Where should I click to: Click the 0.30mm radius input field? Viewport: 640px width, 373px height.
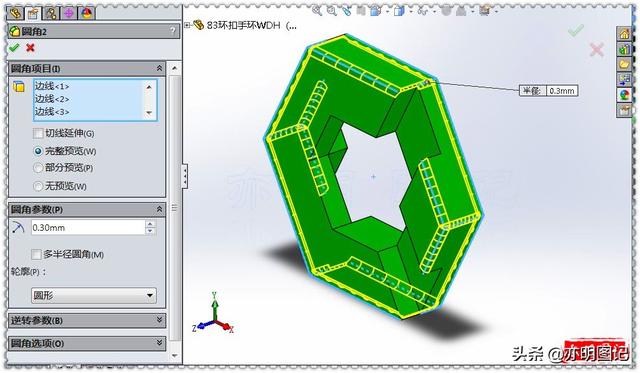88,227
